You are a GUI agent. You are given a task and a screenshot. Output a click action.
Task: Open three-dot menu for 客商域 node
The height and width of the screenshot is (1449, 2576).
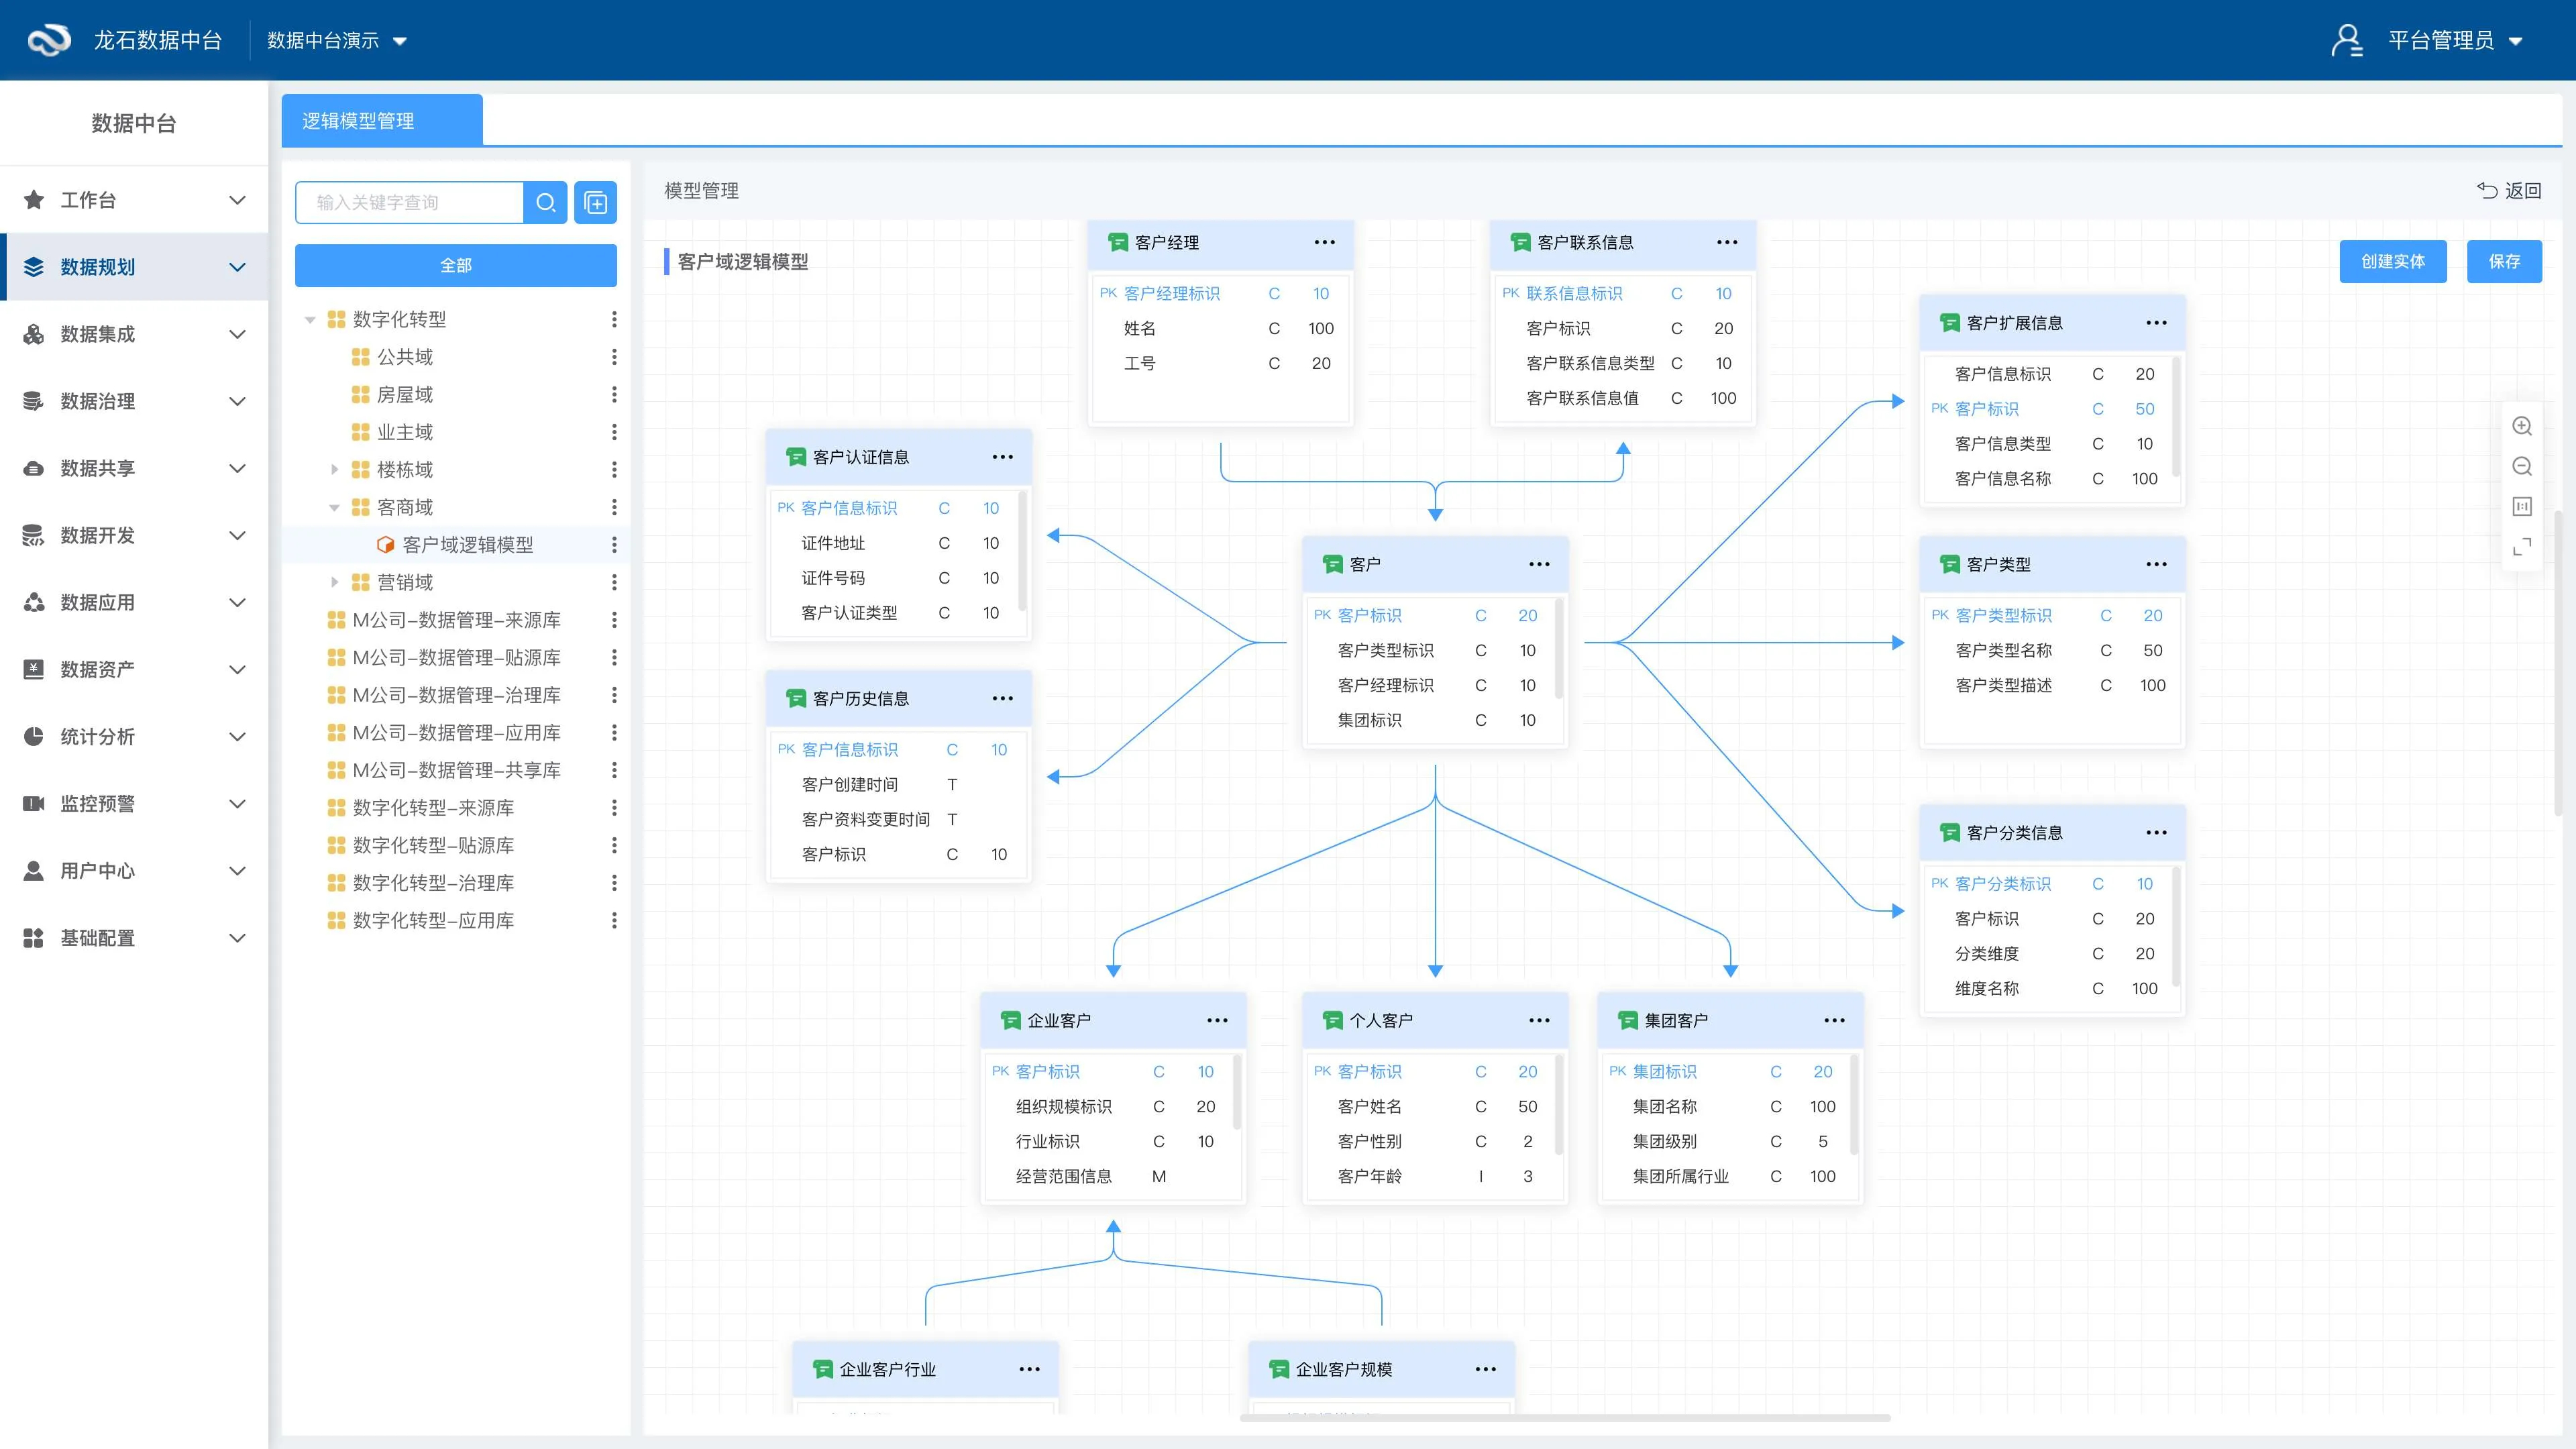point(614,507)
